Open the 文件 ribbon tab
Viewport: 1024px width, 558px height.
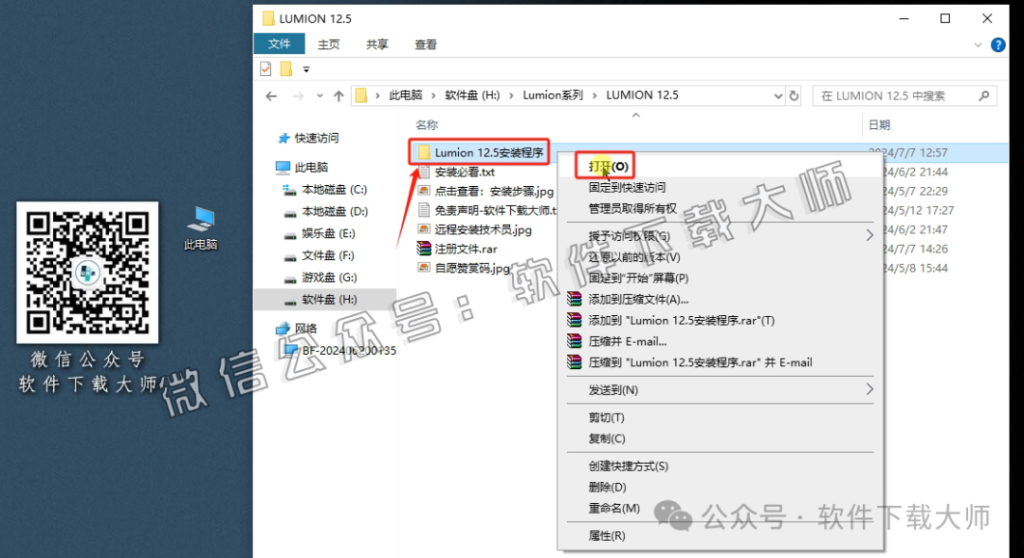(x=279, y=44)
